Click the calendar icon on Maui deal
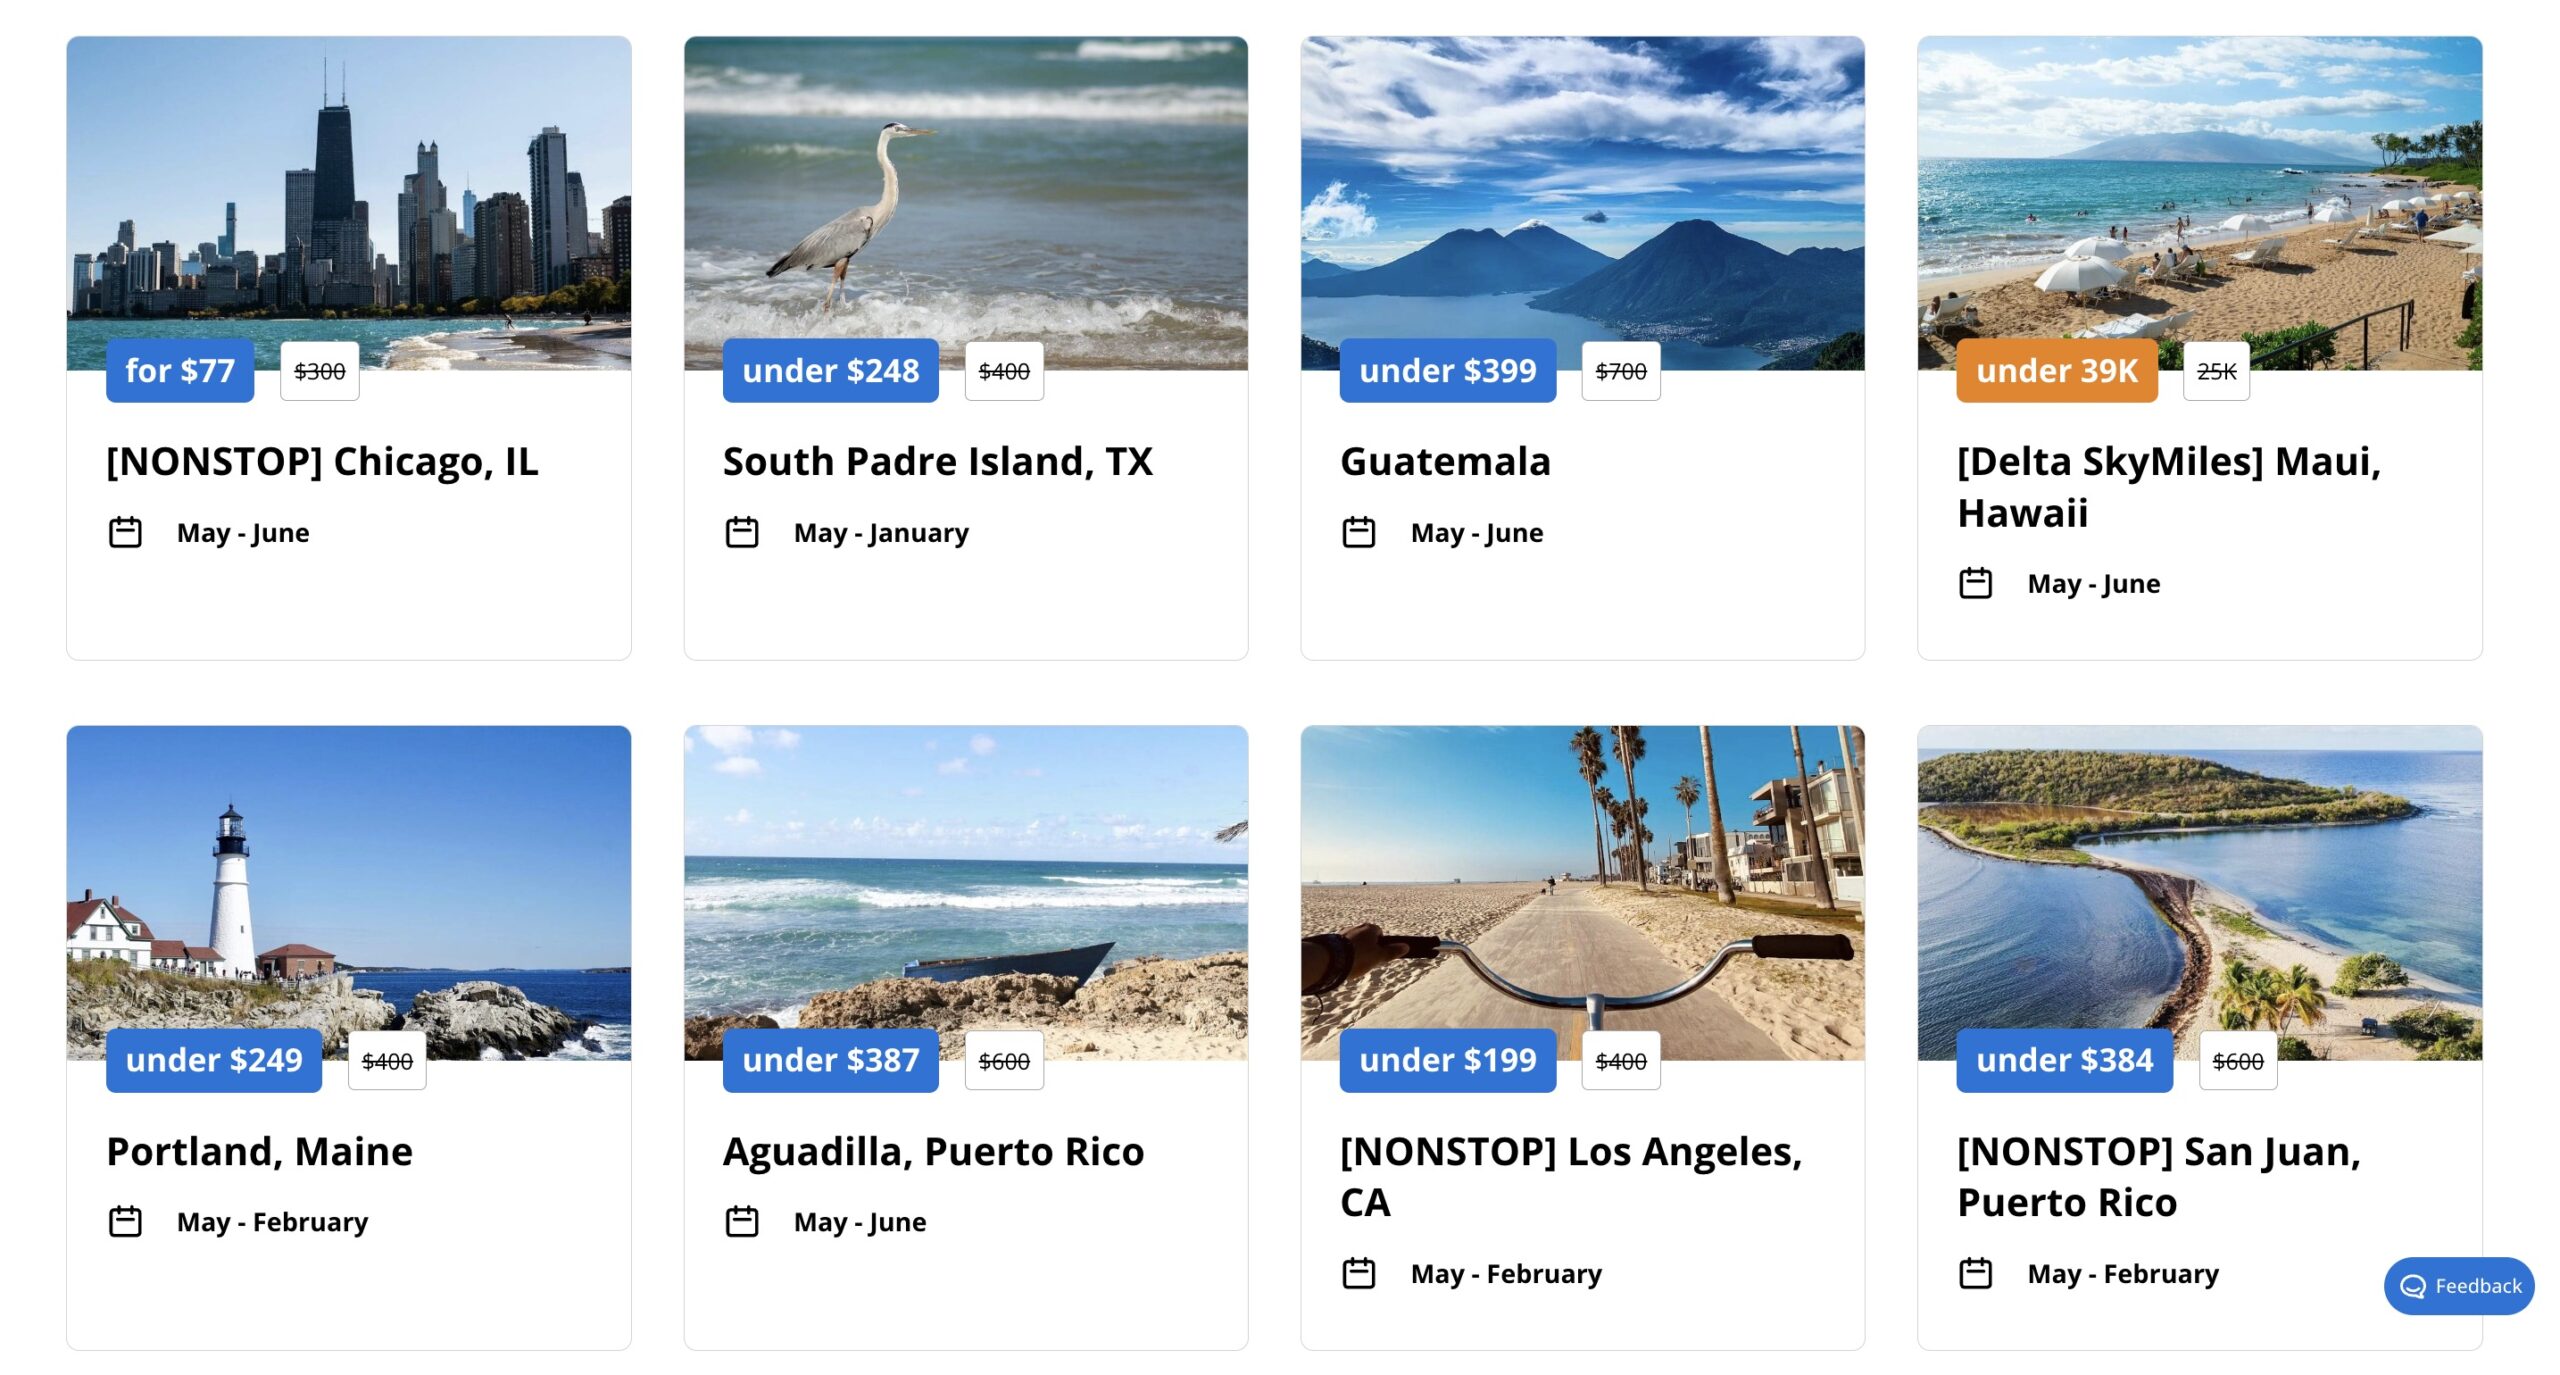The image size is (2560, 1375). (x=1976, y=583)
